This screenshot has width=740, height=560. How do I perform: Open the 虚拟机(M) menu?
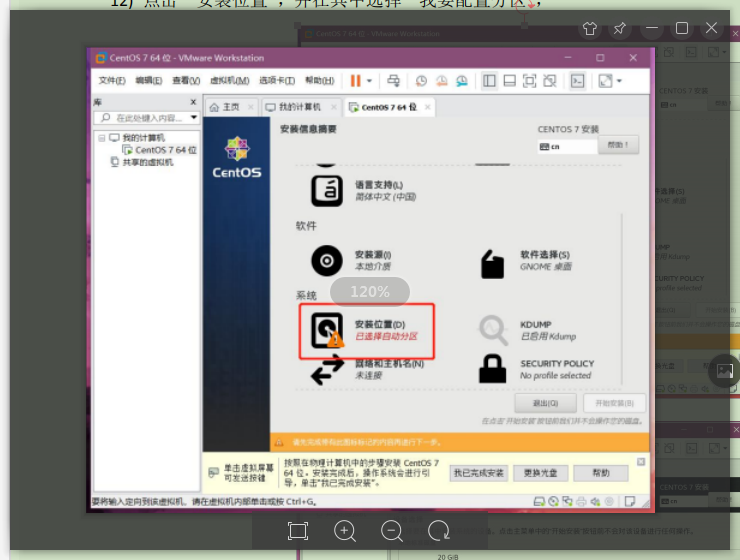[229, 81]
